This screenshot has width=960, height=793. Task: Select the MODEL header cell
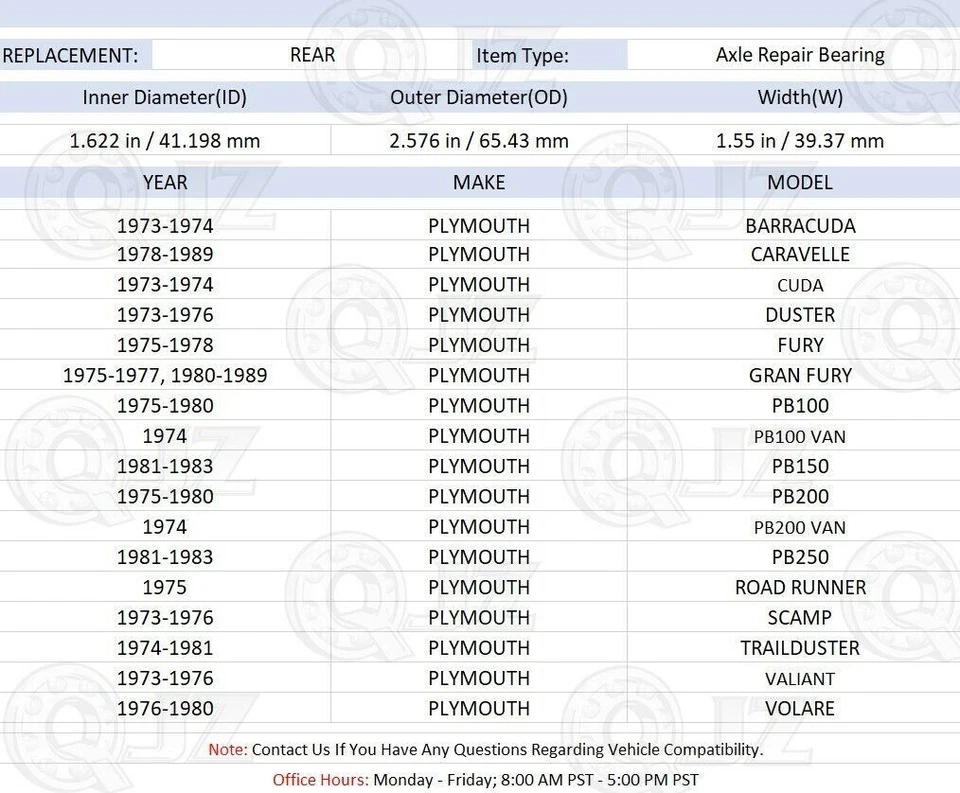(799, 183)
